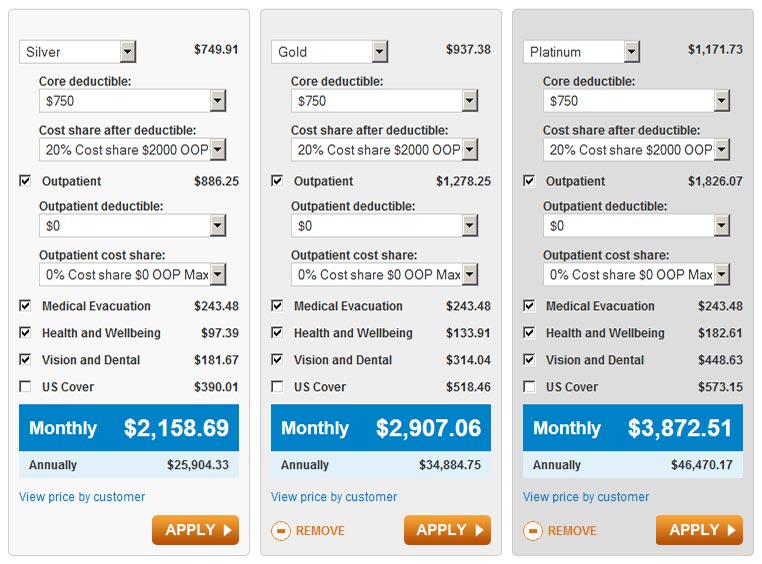762x564 pixels.
Task: Uncheck Health and Wellbeing in Gold plan
Action: point(277,332)
